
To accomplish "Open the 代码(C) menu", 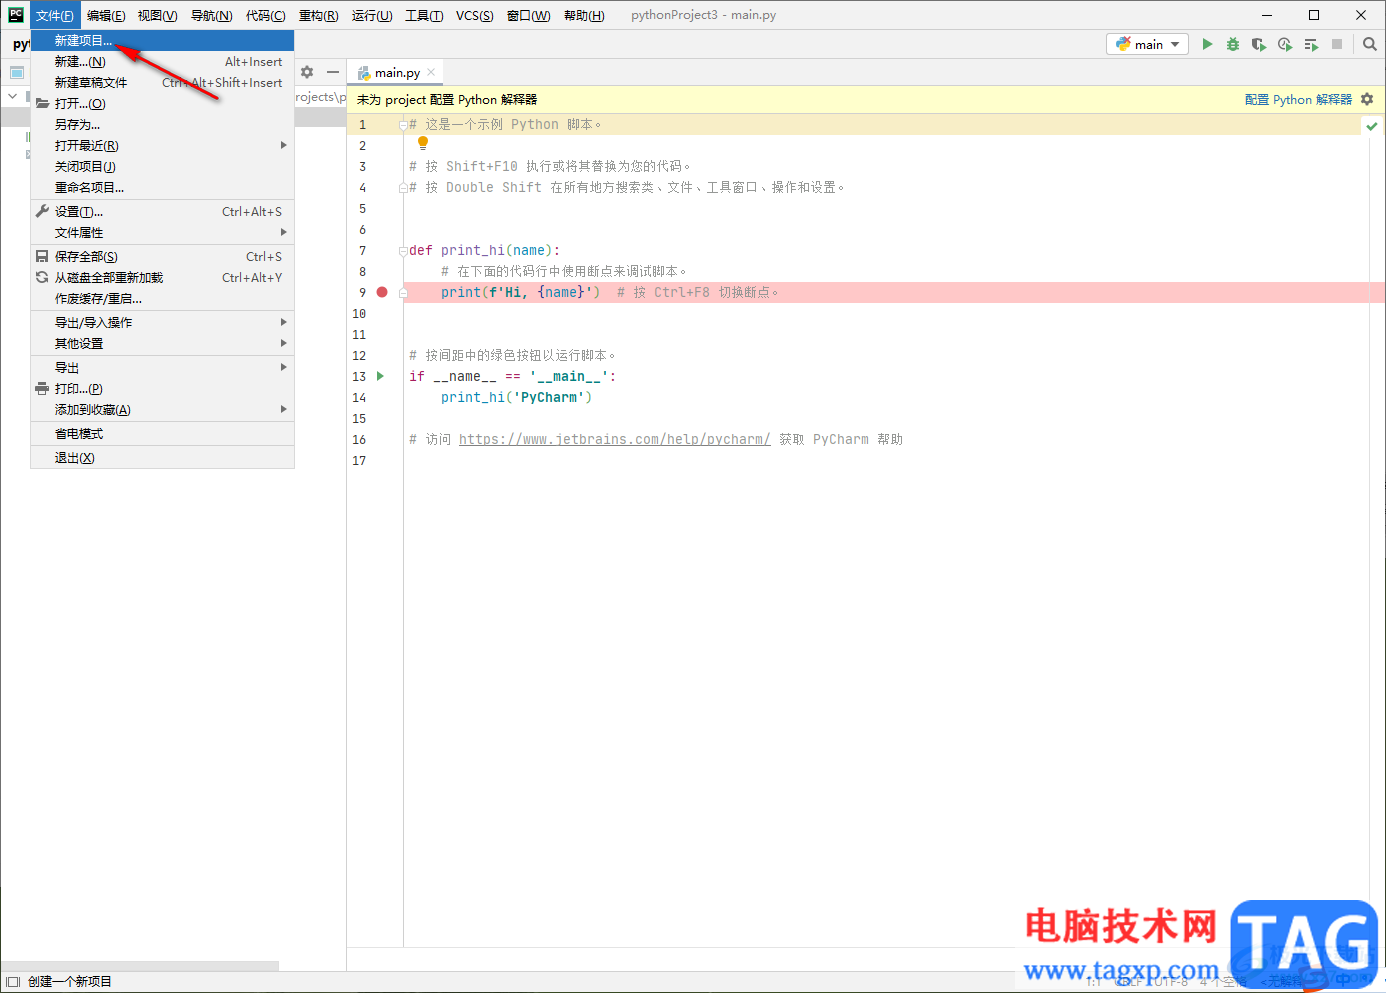I will click(265, 15).
